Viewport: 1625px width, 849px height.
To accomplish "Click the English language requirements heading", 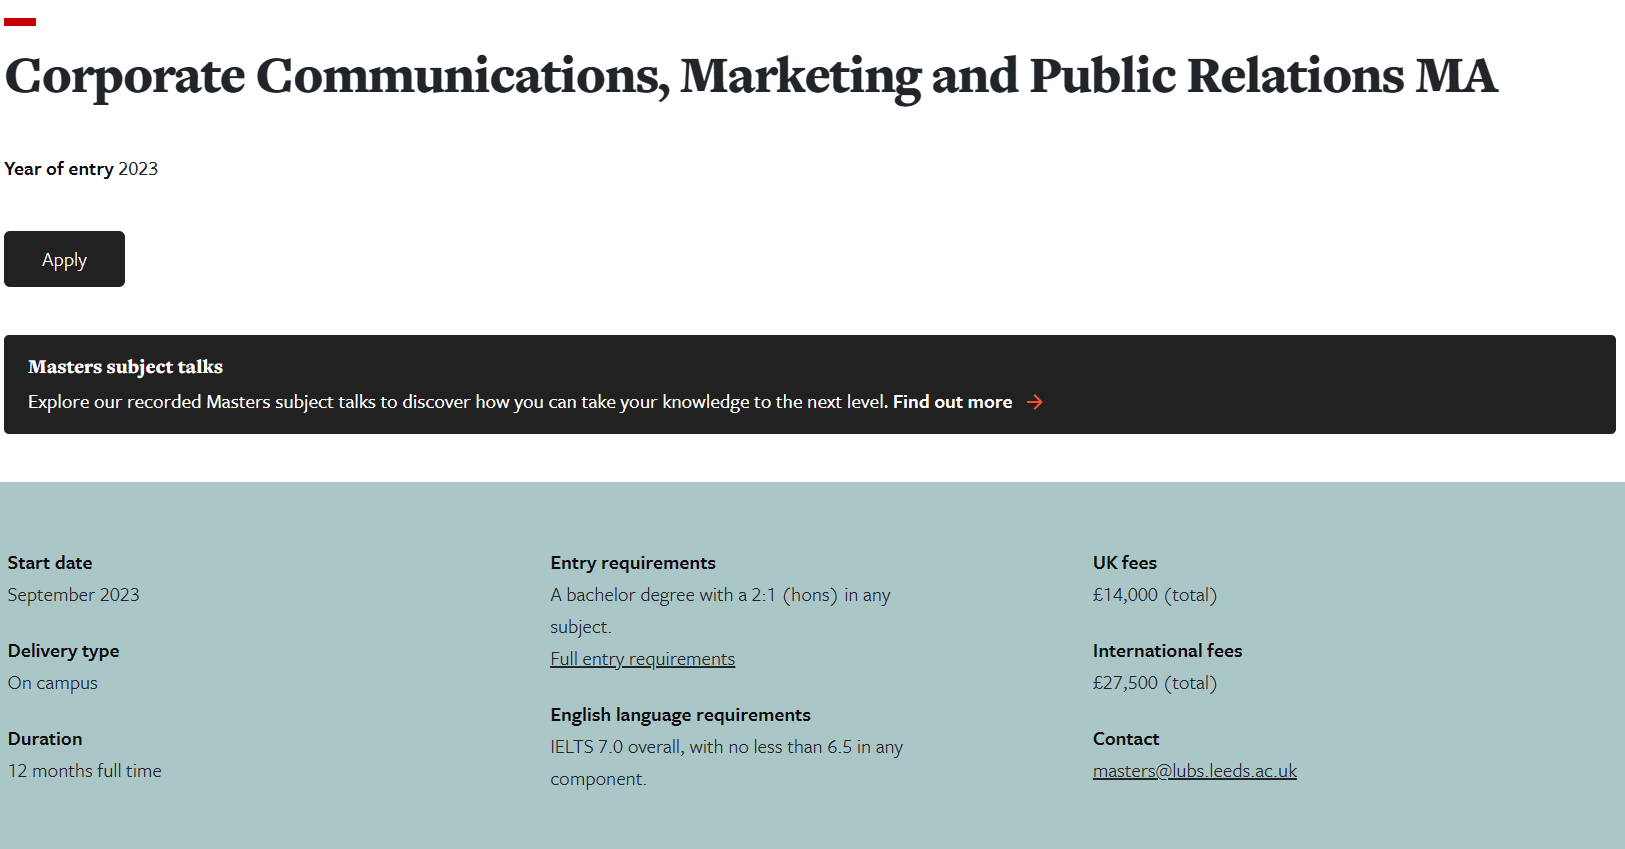I will 680,715.
